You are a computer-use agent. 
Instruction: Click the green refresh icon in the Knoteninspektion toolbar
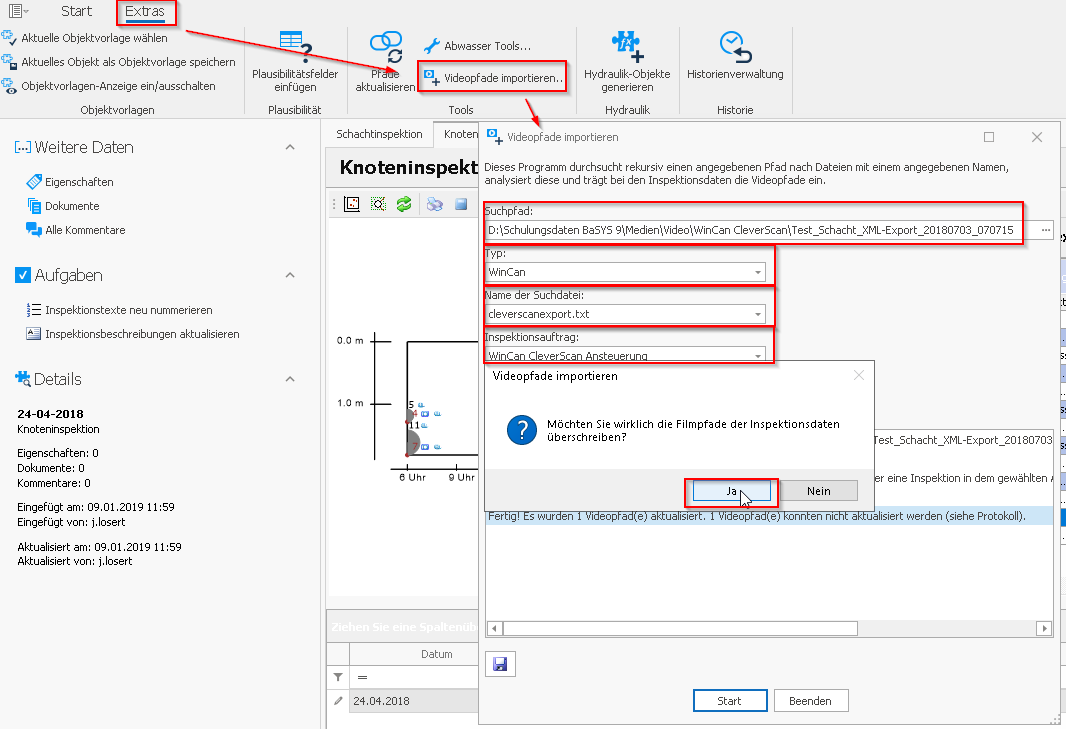[404, 204]
